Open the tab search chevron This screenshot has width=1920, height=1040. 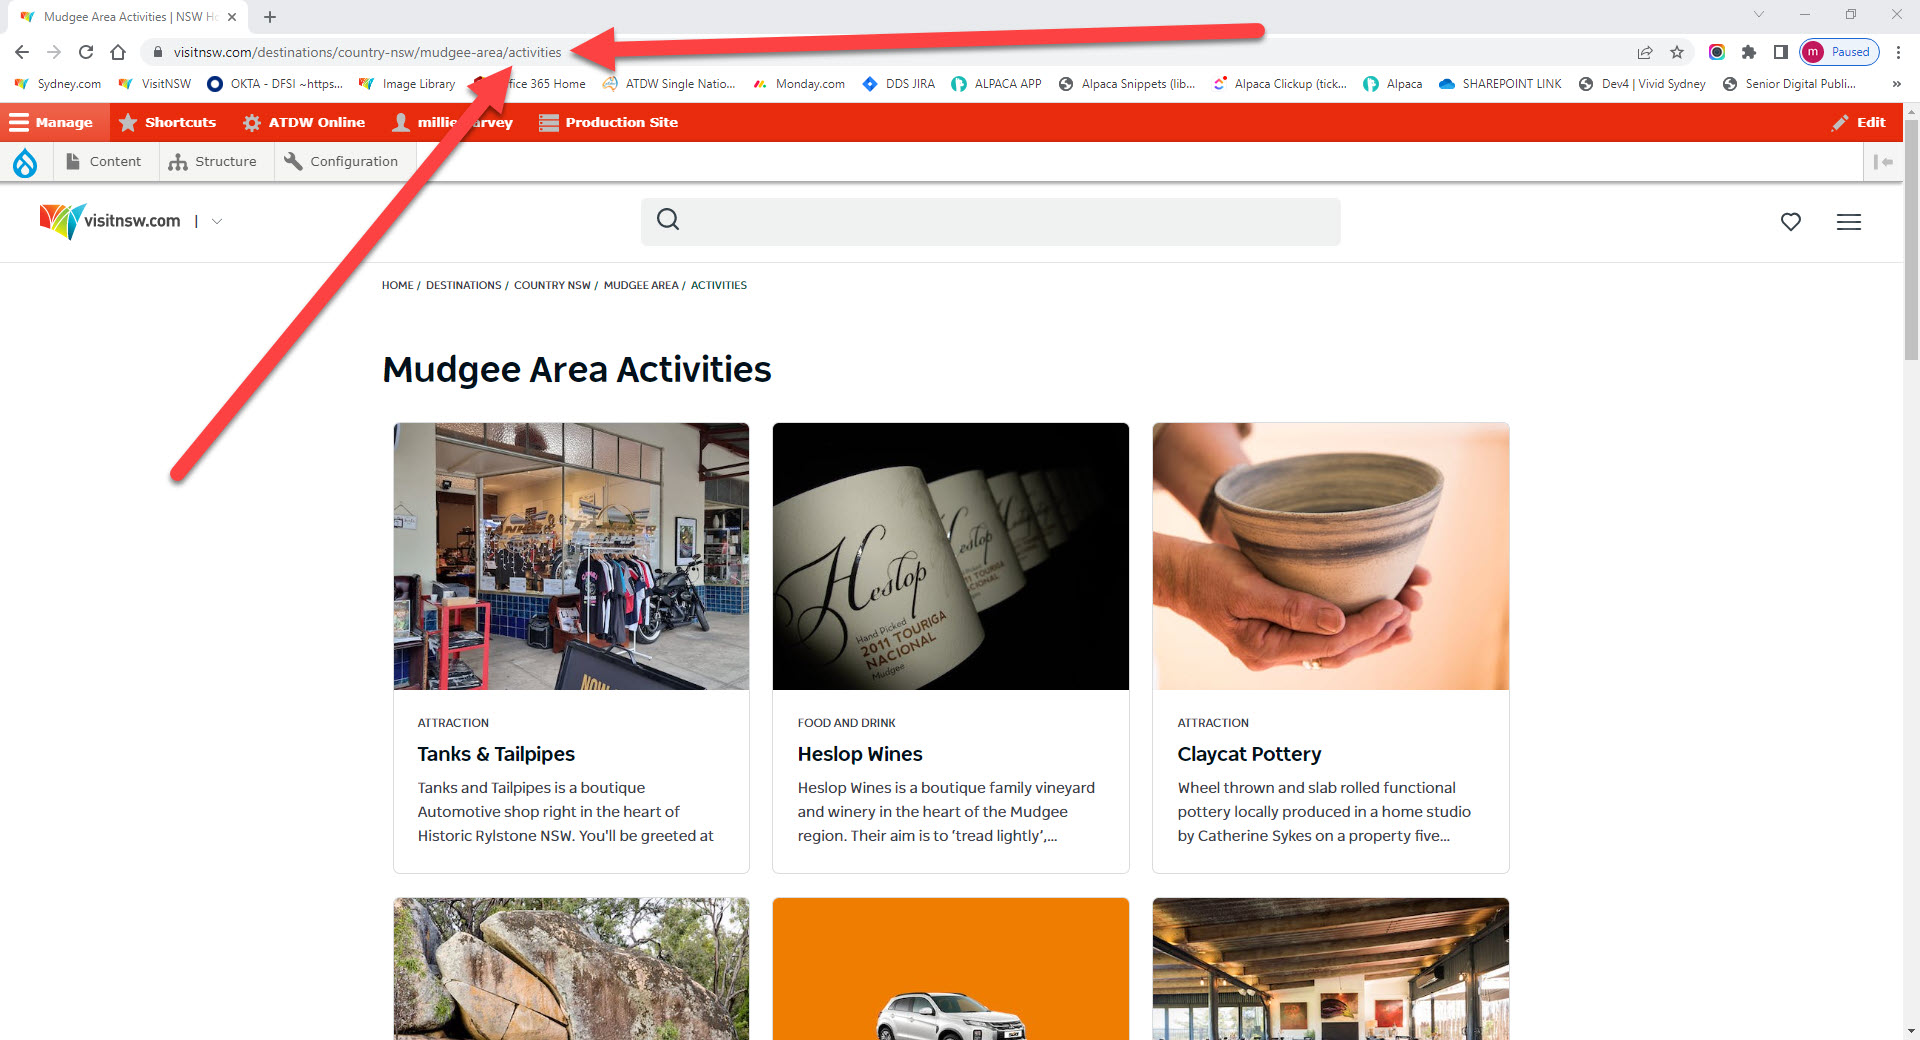click(1759, 14)
